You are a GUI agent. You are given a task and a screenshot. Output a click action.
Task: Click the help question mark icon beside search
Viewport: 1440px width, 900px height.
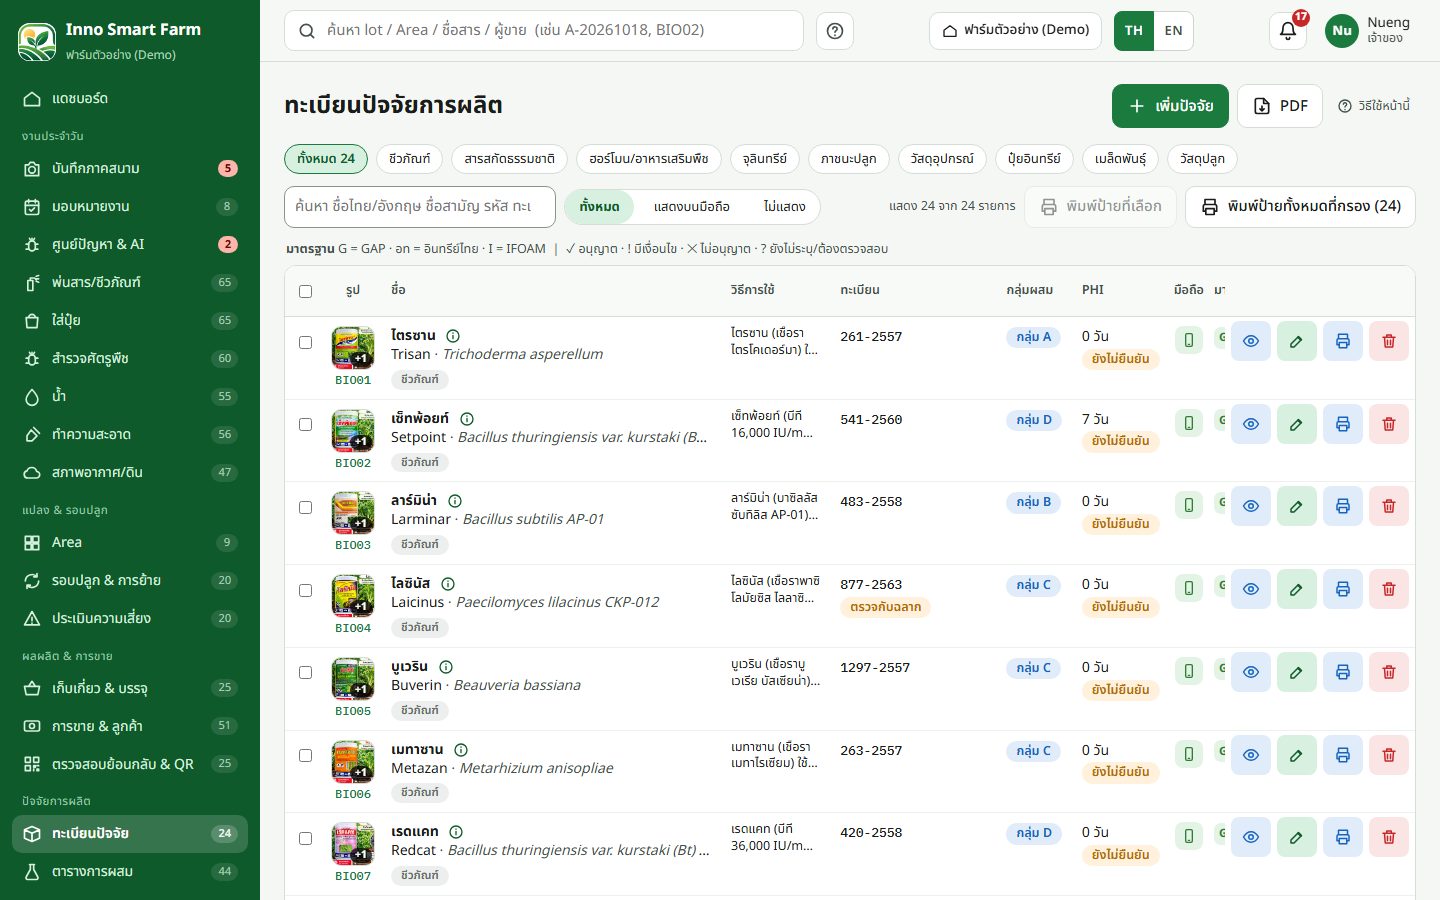click(x=835, y=31)
